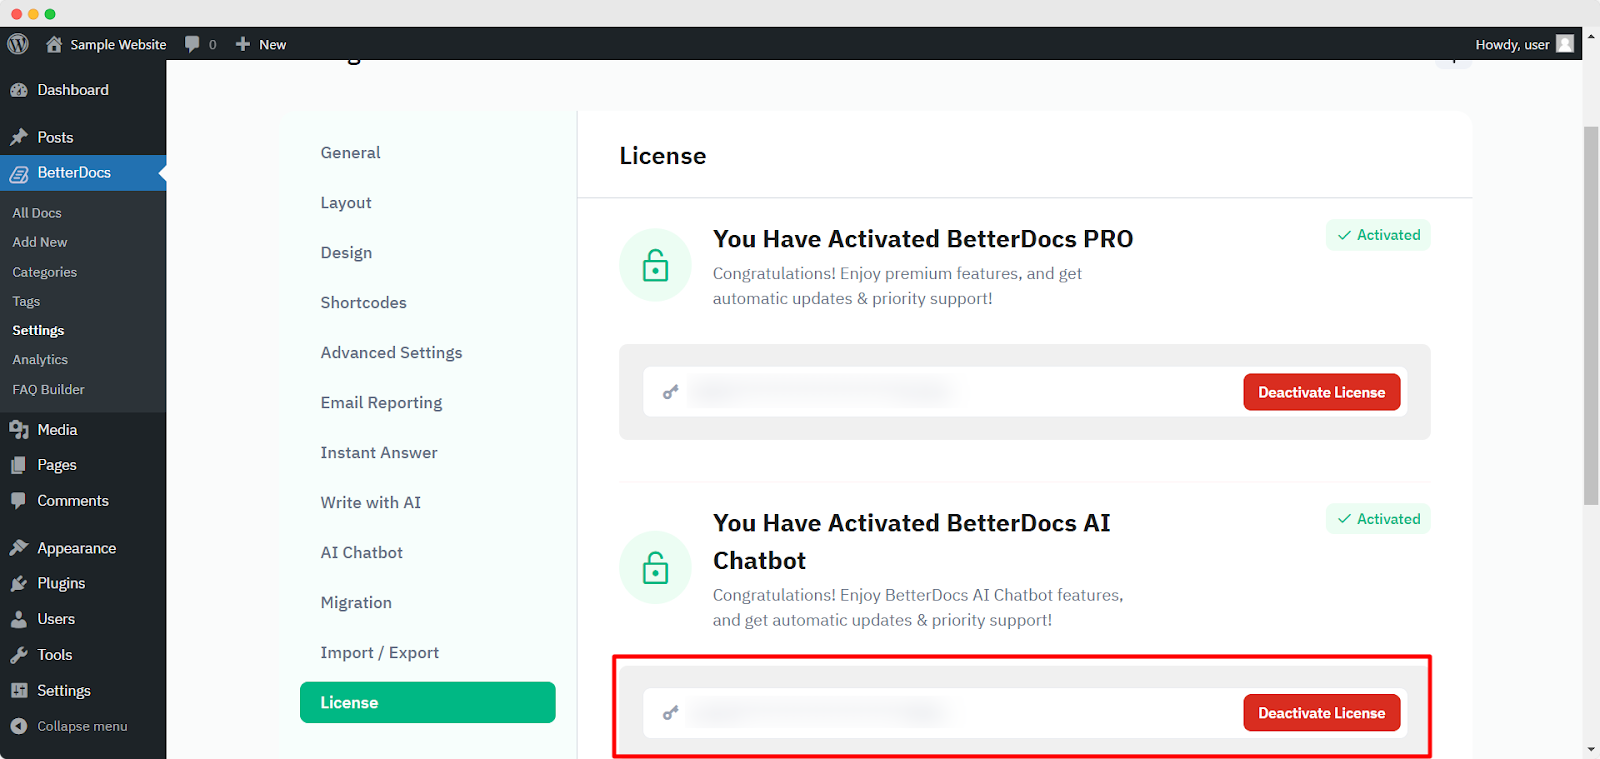This screenshot has height=759, width=1600.
Task: Click the padlock icon beside BetterDocs PRO heading
Action: (654, 265)
